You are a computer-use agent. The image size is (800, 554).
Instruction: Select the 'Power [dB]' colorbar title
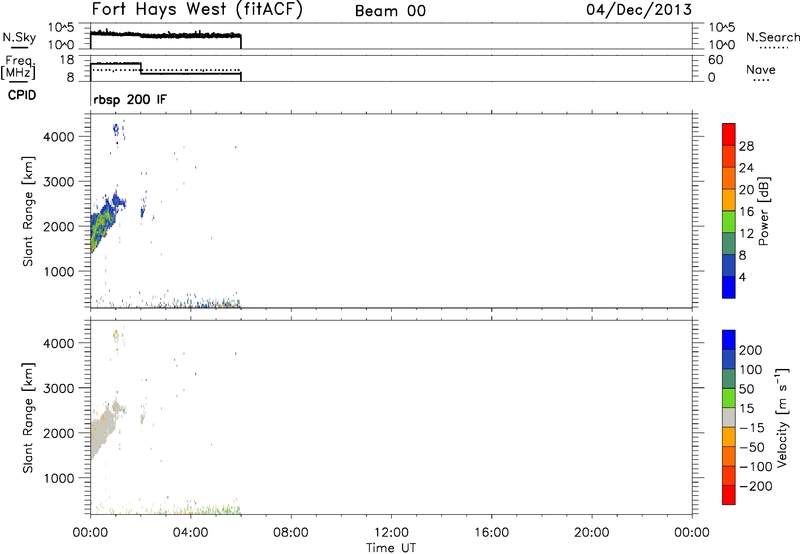pyautogui.click(x=763, y=211)
